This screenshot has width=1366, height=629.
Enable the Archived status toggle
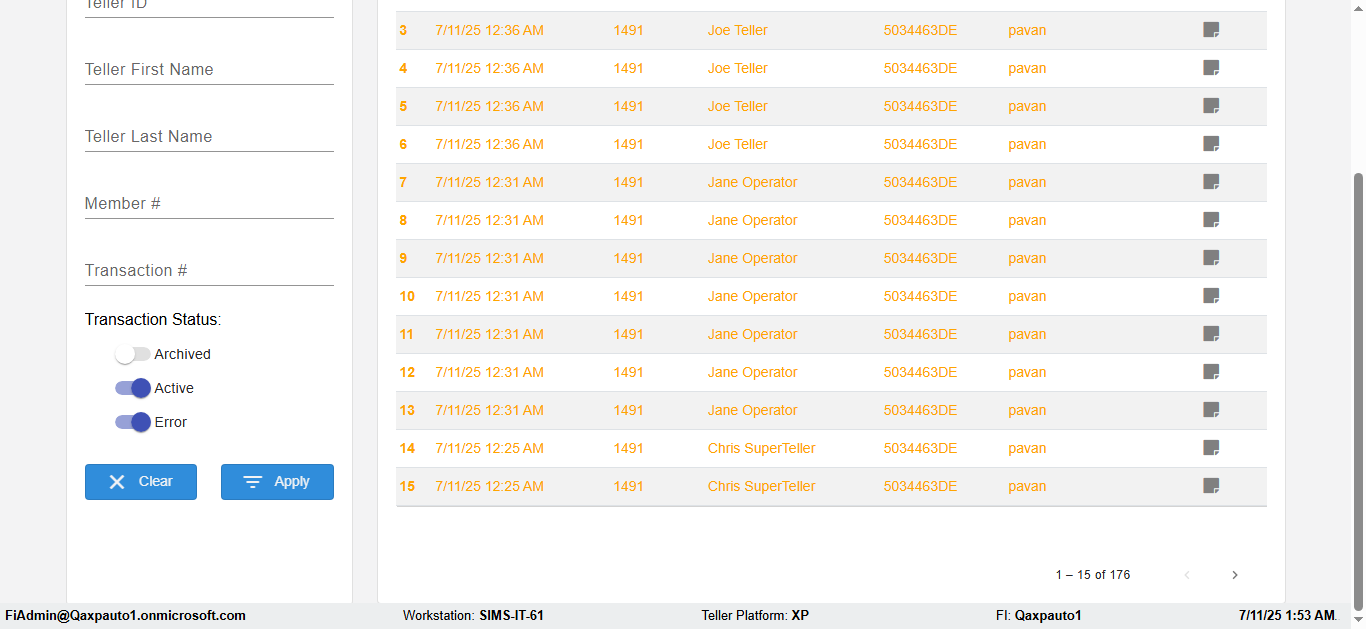[x=132, y=354]
